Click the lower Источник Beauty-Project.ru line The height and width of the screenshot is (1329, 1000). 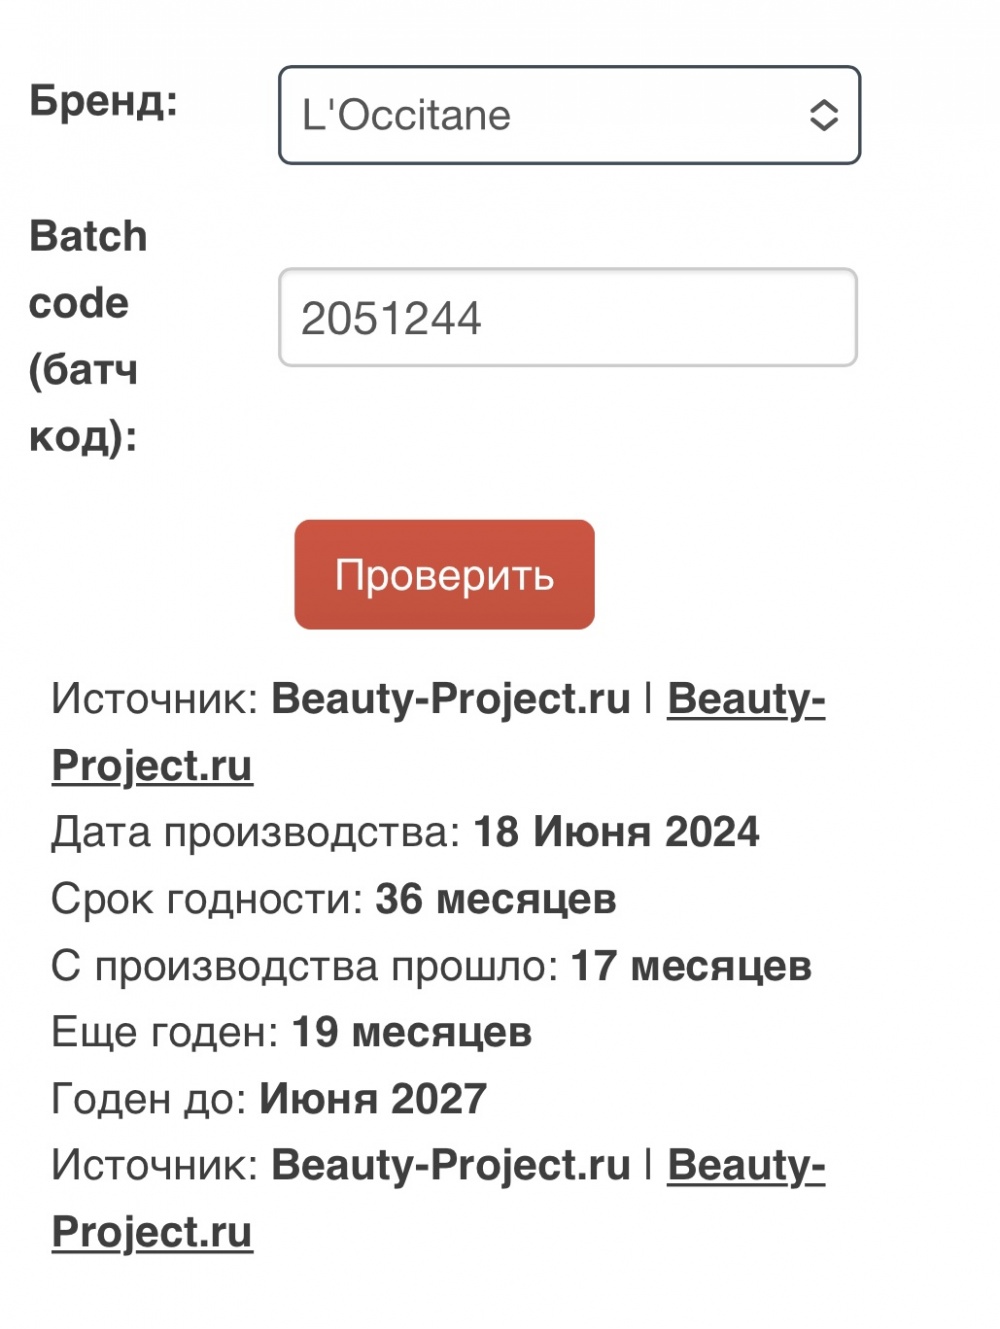[x=150, y=1165]
